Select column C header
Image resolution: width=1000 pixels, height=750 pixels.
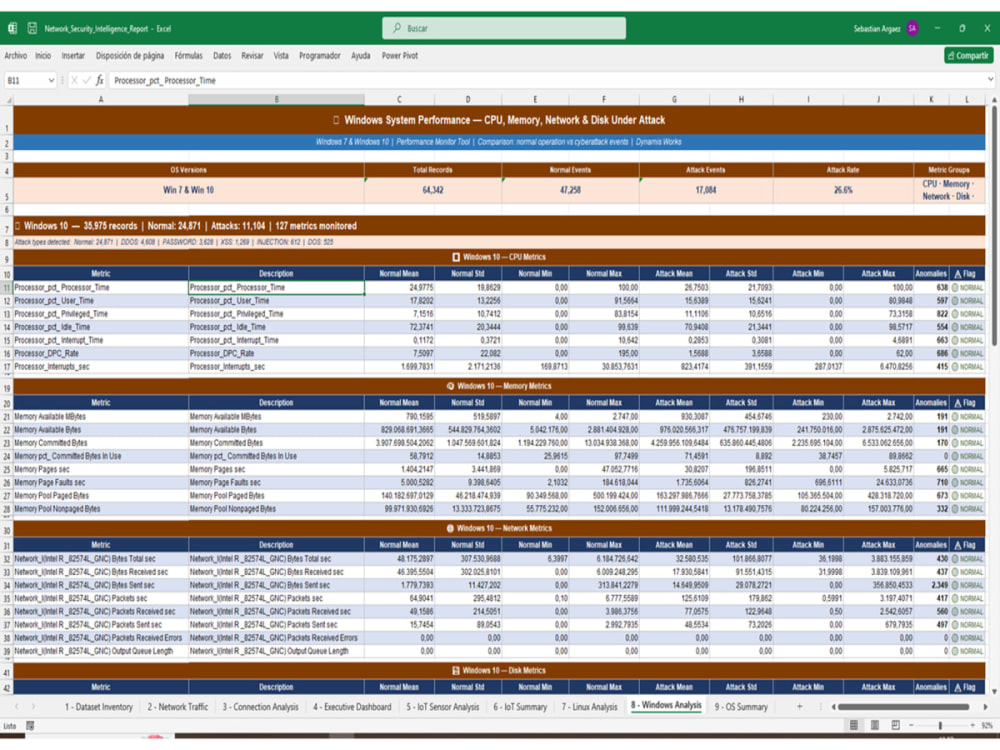pos(399,99)
